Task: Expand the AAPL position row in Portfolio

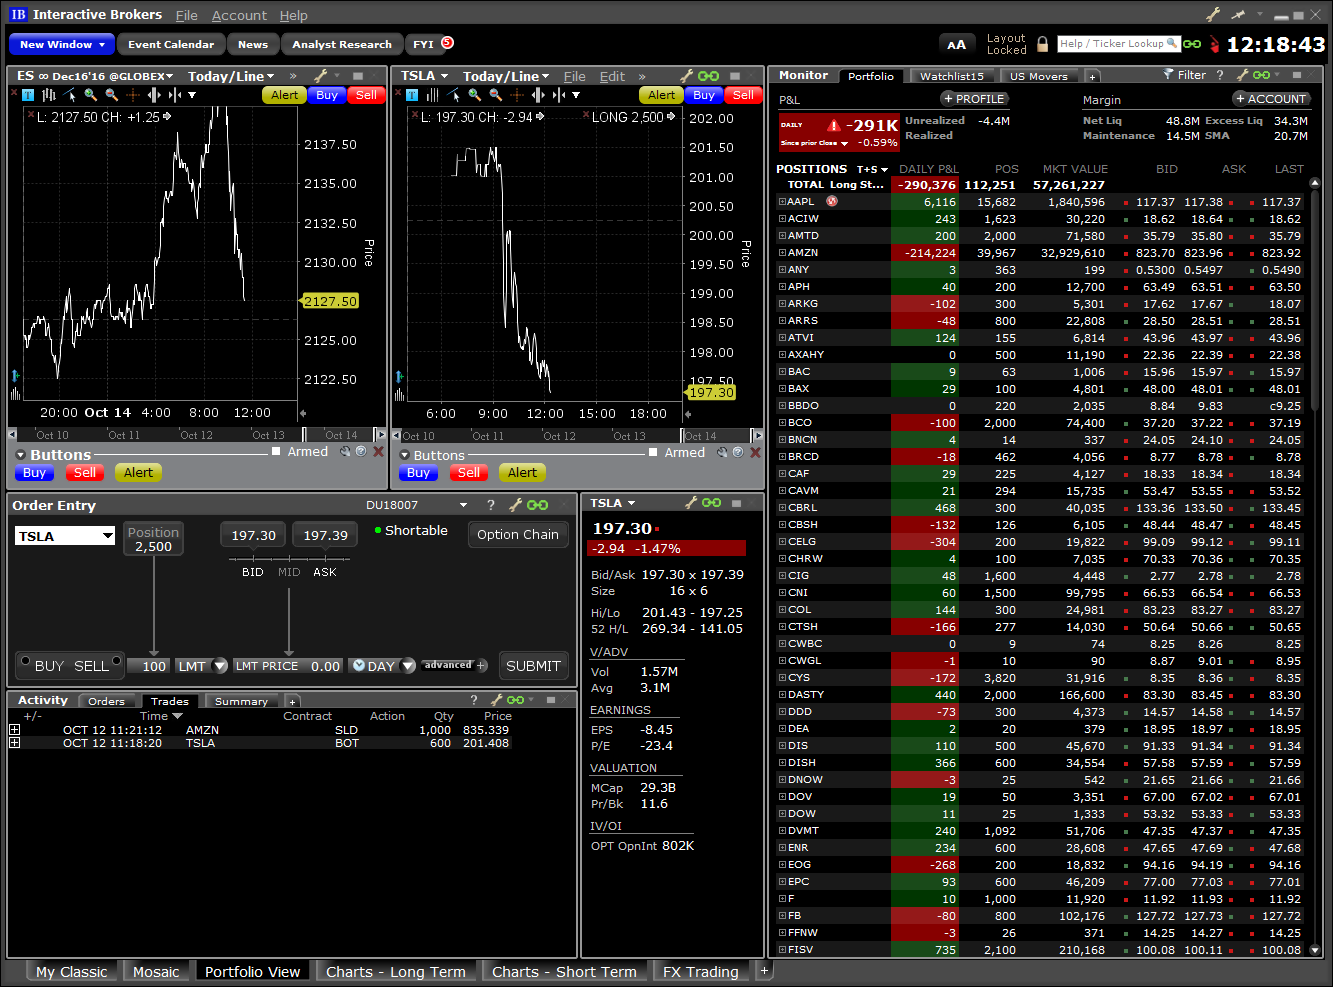Action: (782, 201)
